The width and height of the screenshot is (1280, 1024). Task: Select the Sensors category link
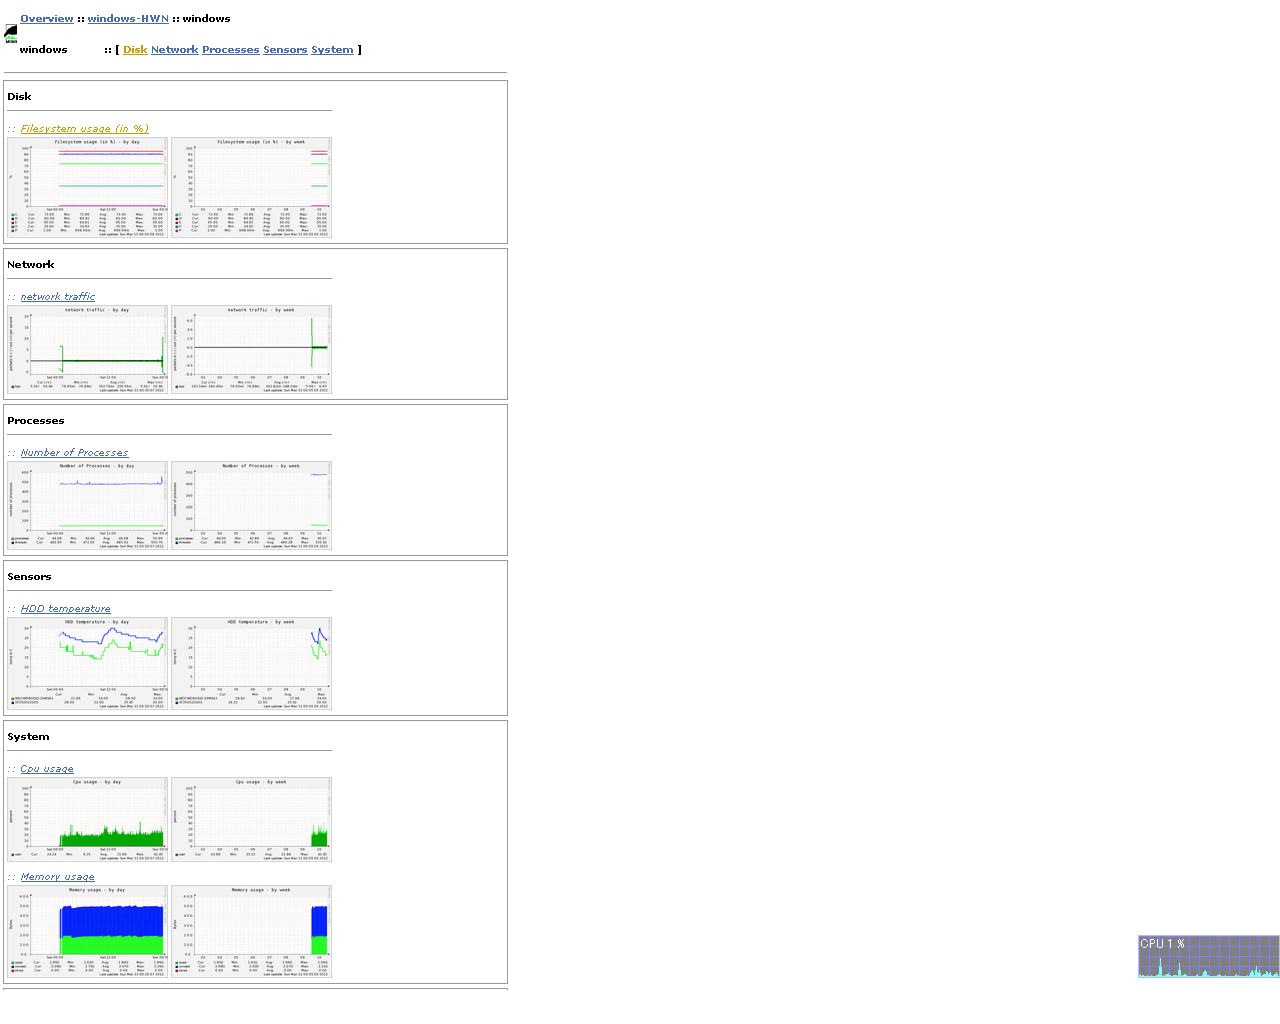tap(285, 50)
